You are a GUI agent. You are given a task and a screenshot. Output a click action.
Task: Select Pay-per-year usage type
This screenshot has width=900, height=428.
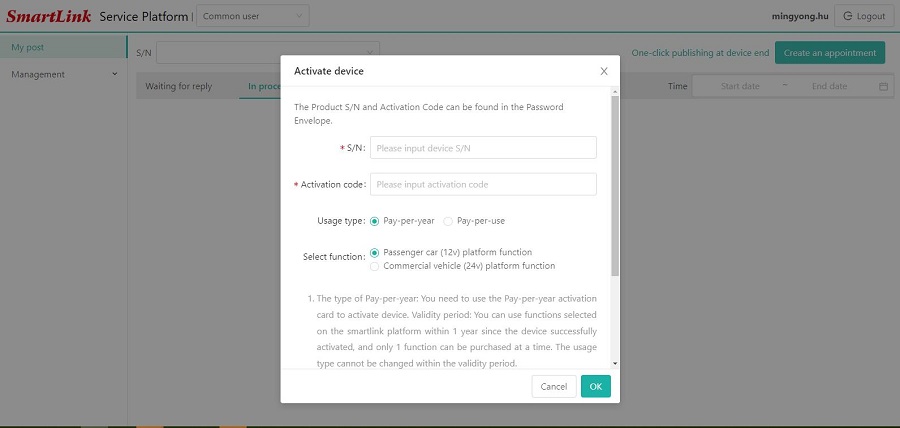click(x=375, y=221)
